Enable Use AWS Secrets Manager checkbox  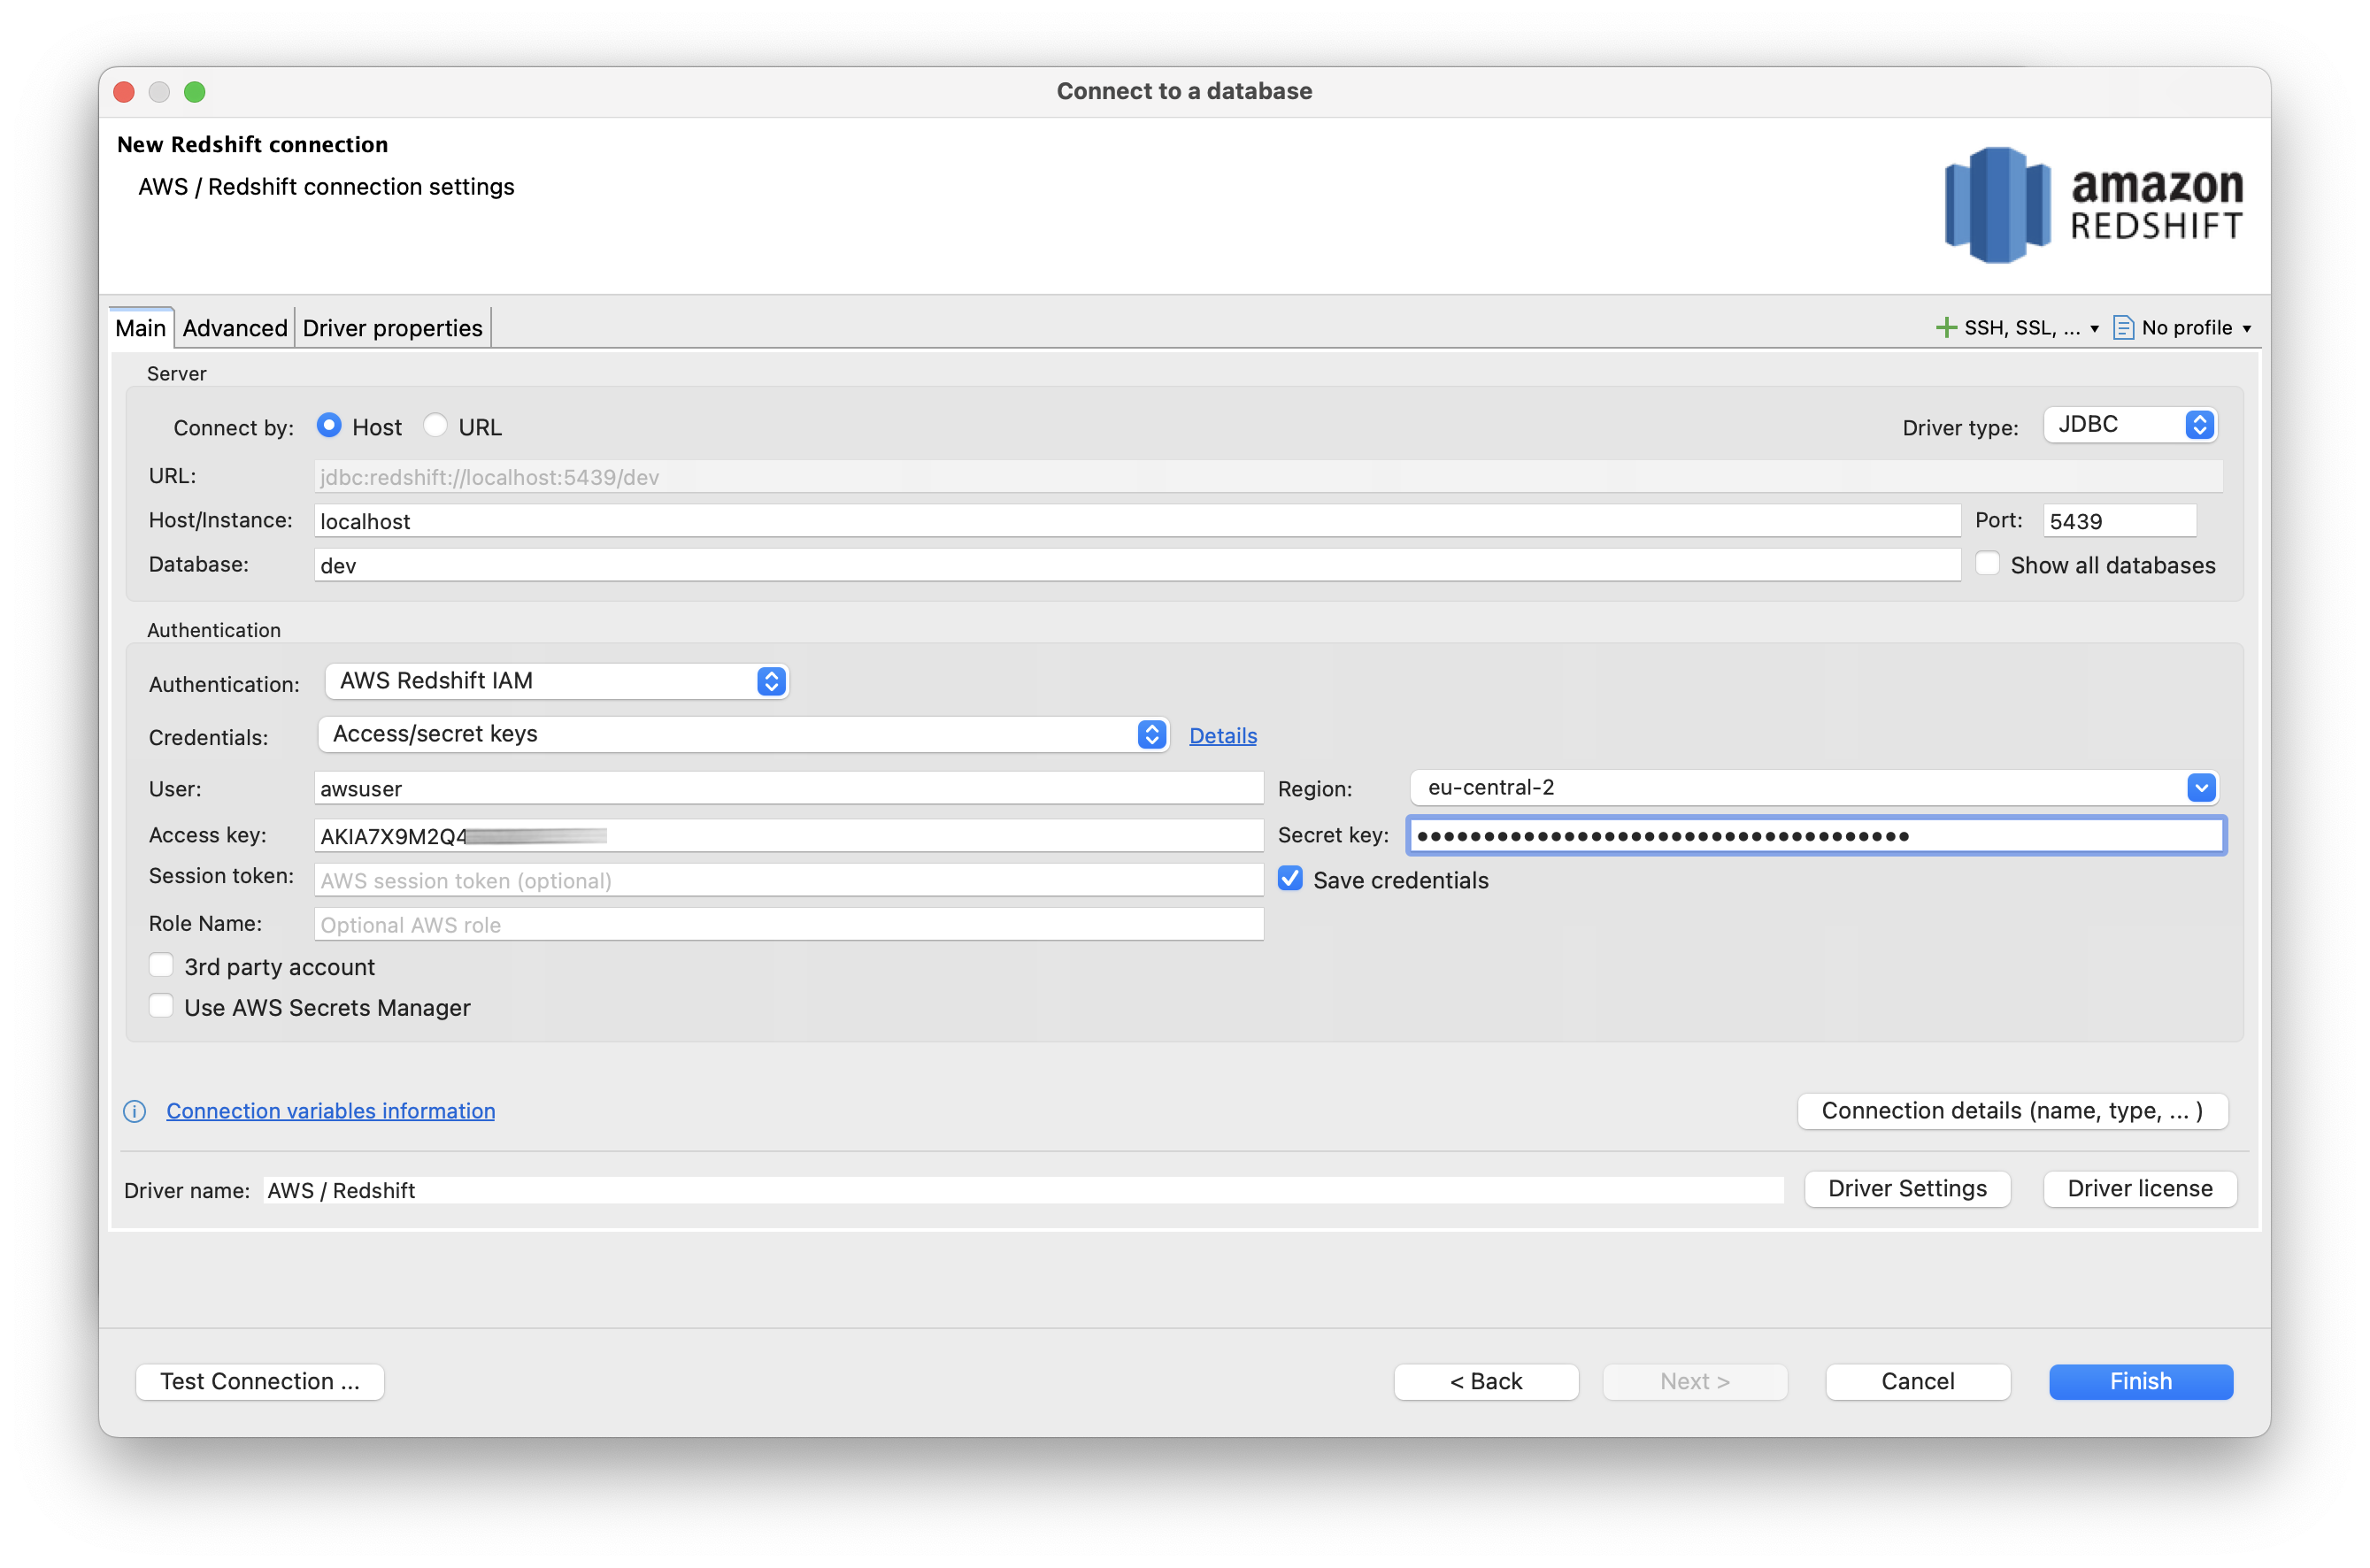pyautogui.click(x=161, y=1007)
